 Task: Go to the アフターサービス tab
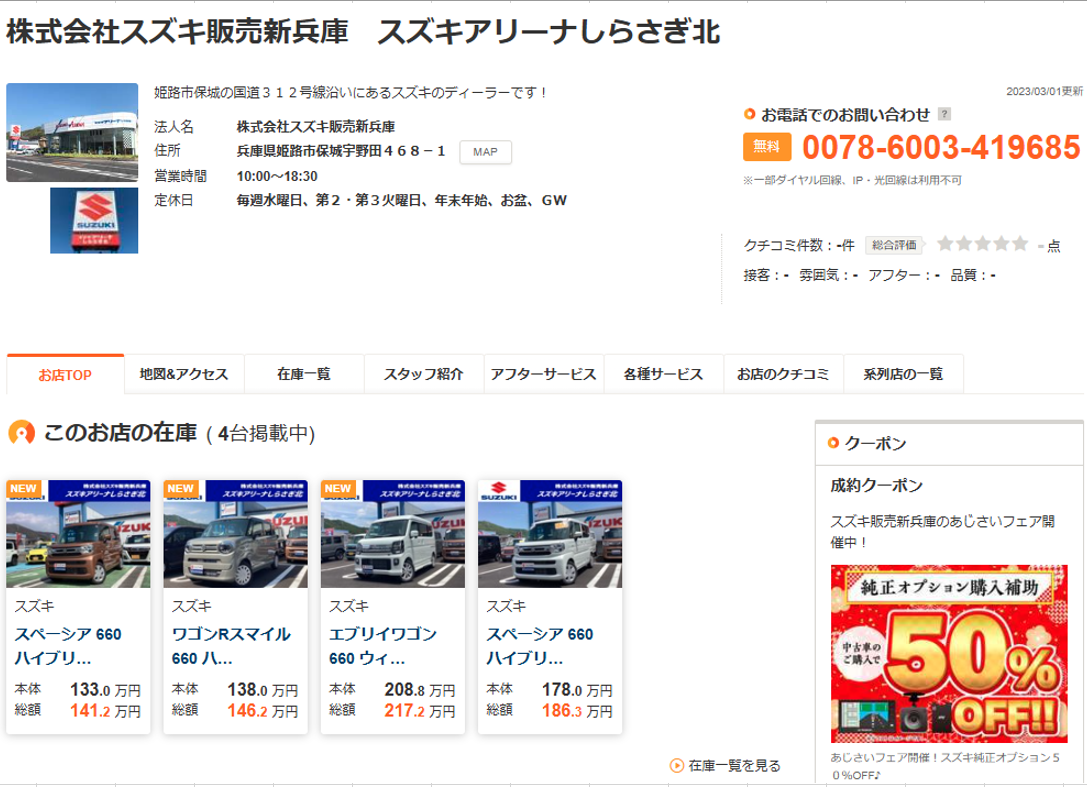click(544, 375)
